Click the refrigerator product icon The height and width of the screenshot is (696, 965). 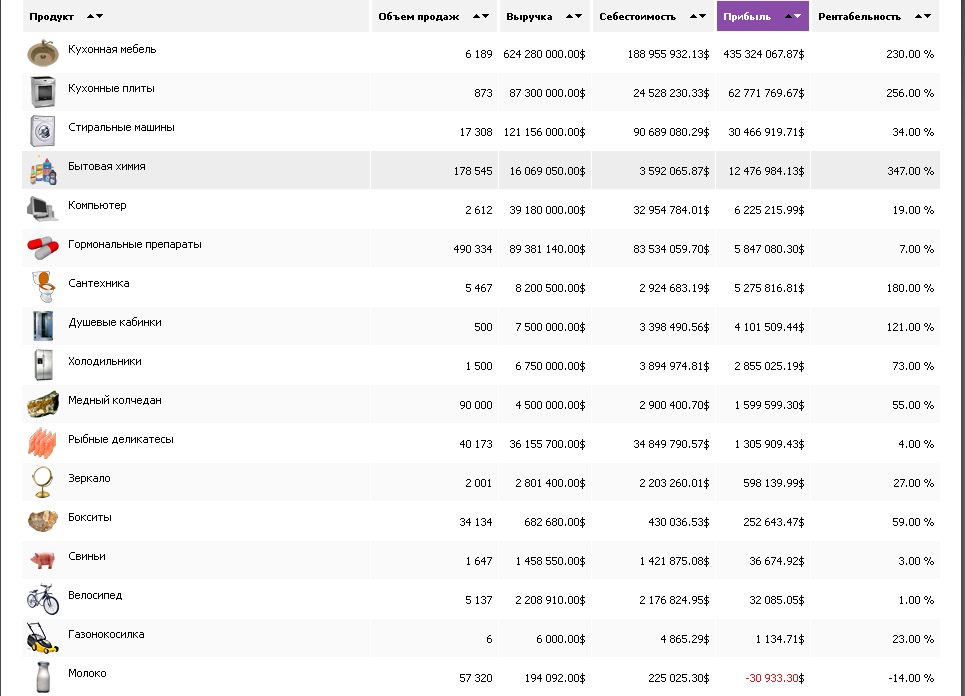tap(43, 364)
